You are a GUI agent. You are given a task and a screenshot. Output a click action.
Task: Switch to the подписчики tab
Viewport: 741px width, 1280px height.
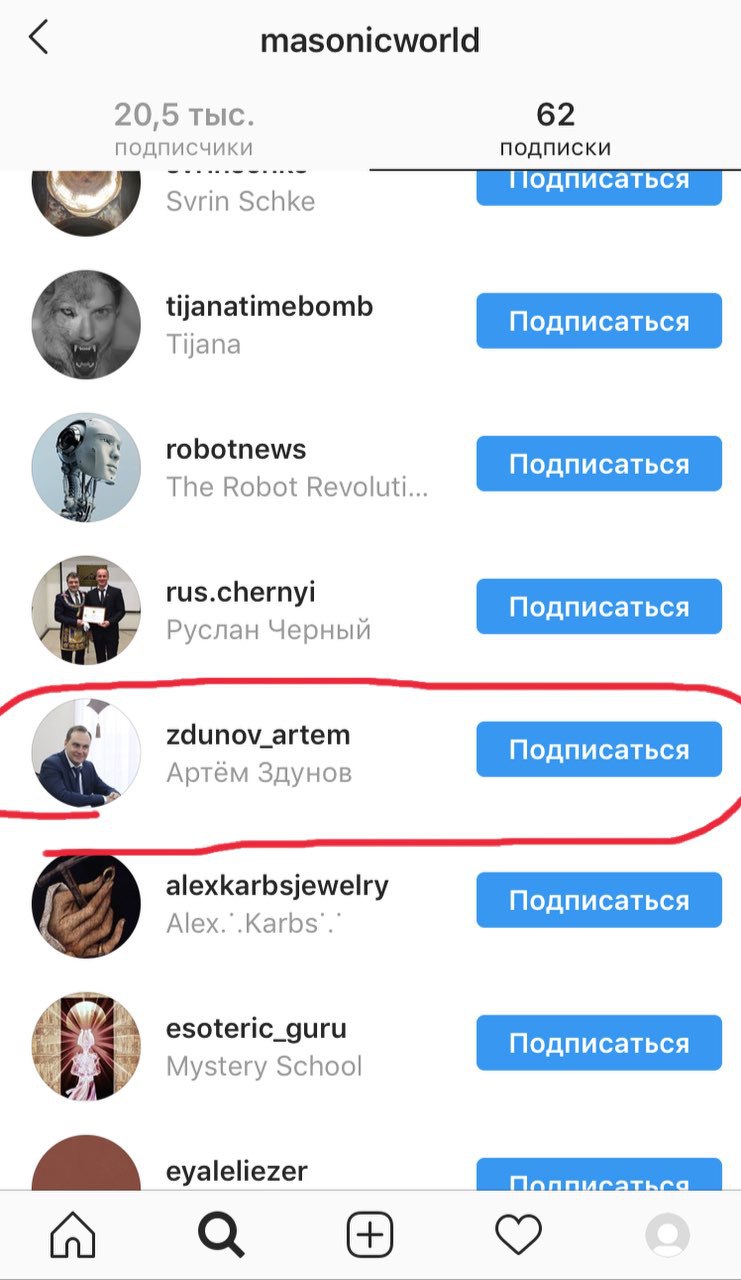[184, 129]
